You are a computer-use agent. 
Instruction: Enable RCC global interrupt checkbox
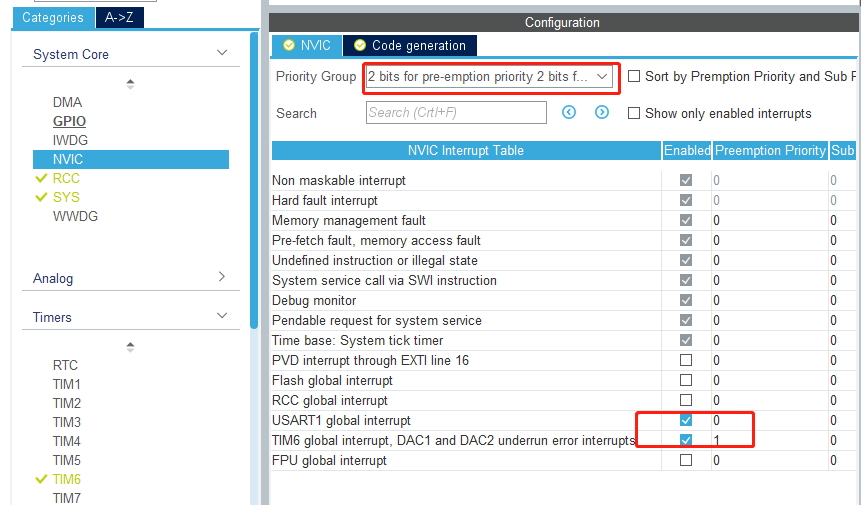pos(686,400)
